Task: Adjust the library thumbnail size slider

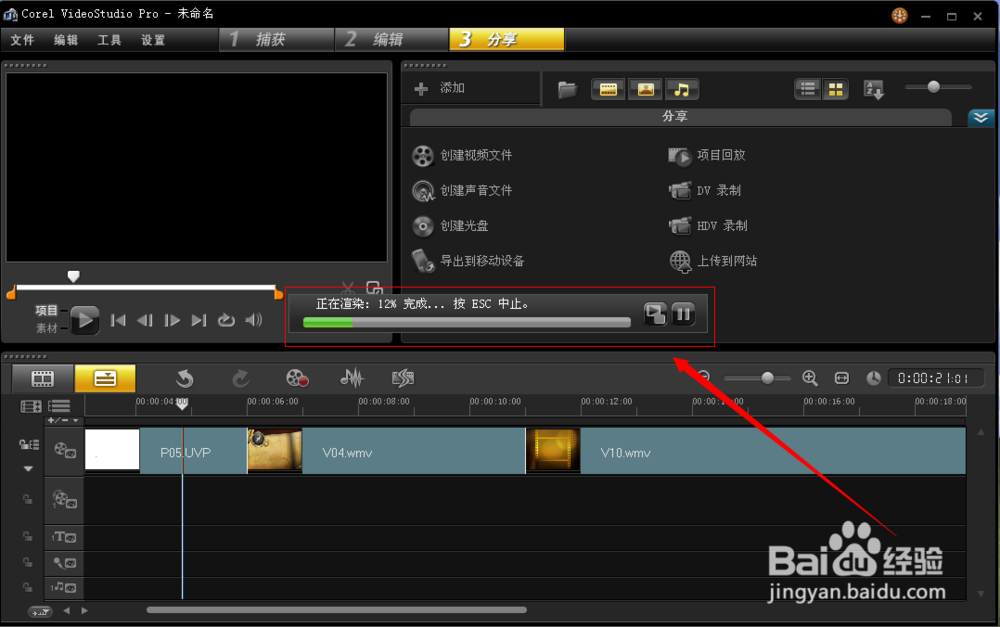Action: click(x=934, y=87)
